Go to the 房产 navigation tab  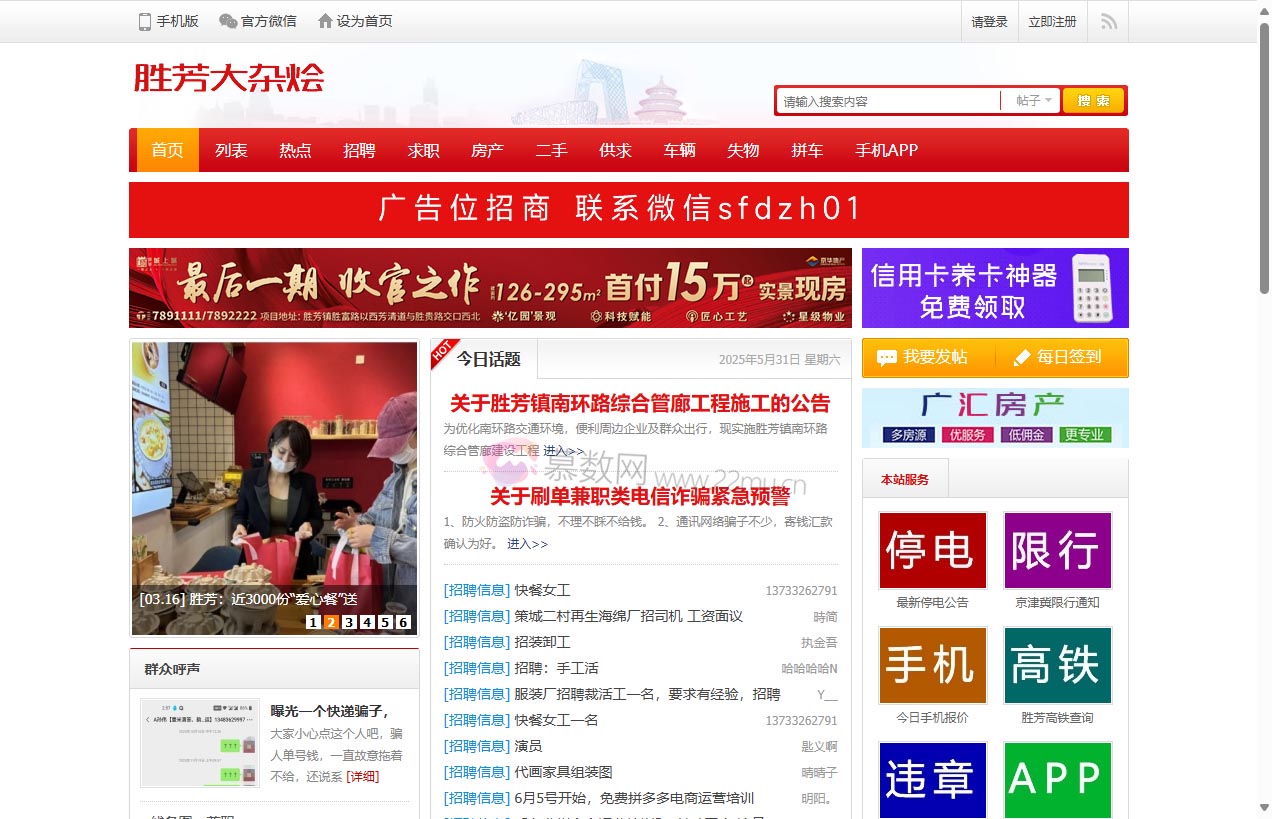coord(487,150)
